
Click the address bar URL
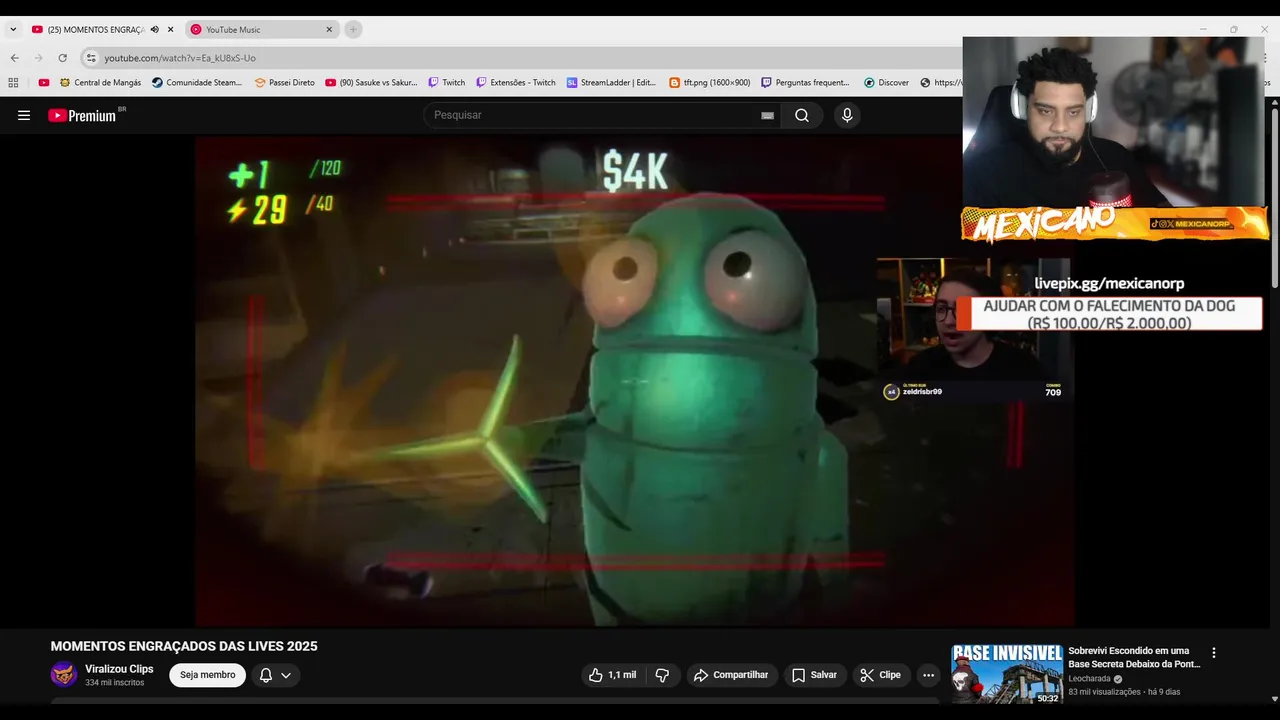(180, 58)
